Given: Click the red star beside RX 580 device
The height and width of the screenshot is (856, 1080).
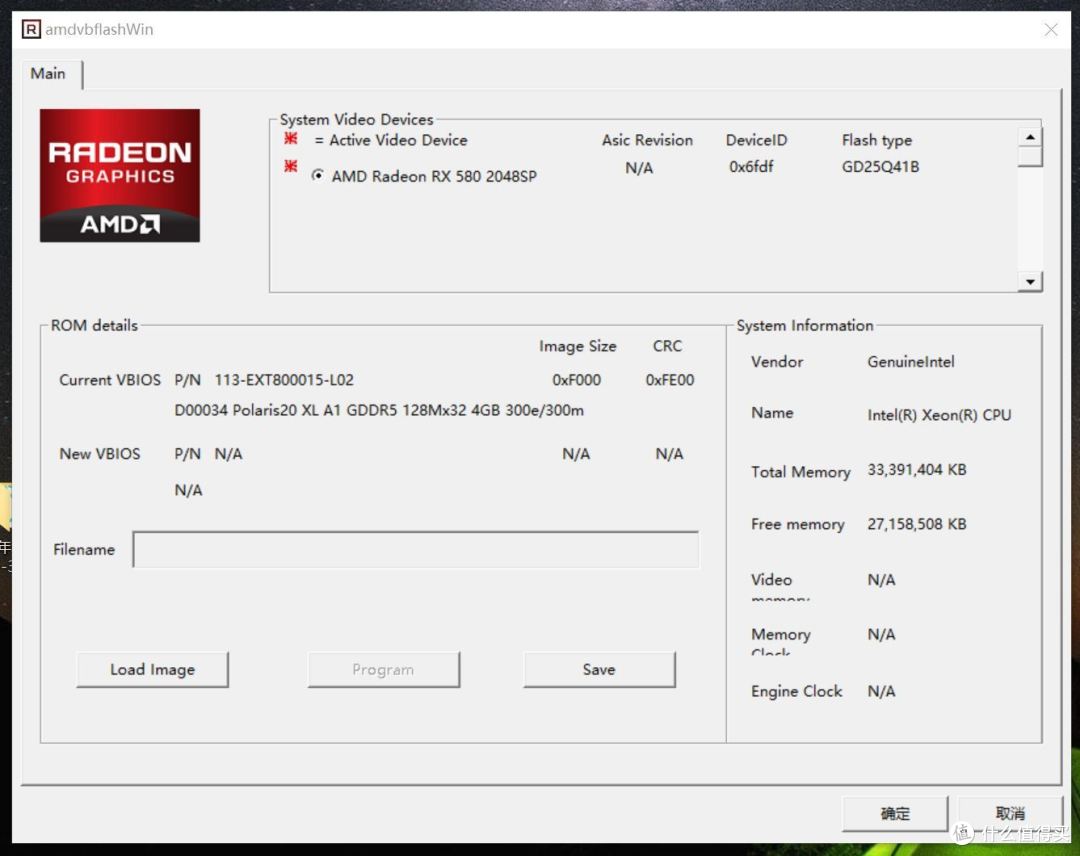Looking at the screenshot, I should (291, 166).
